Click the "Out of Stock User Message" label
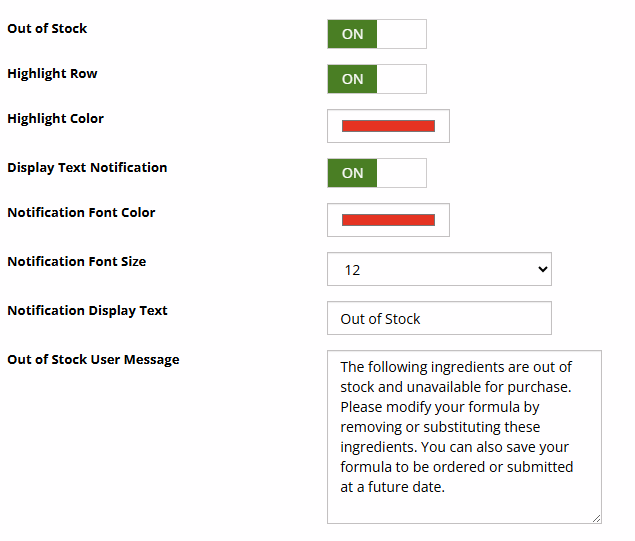This screenshot has width=635, height=541. (x=93, y=359)
